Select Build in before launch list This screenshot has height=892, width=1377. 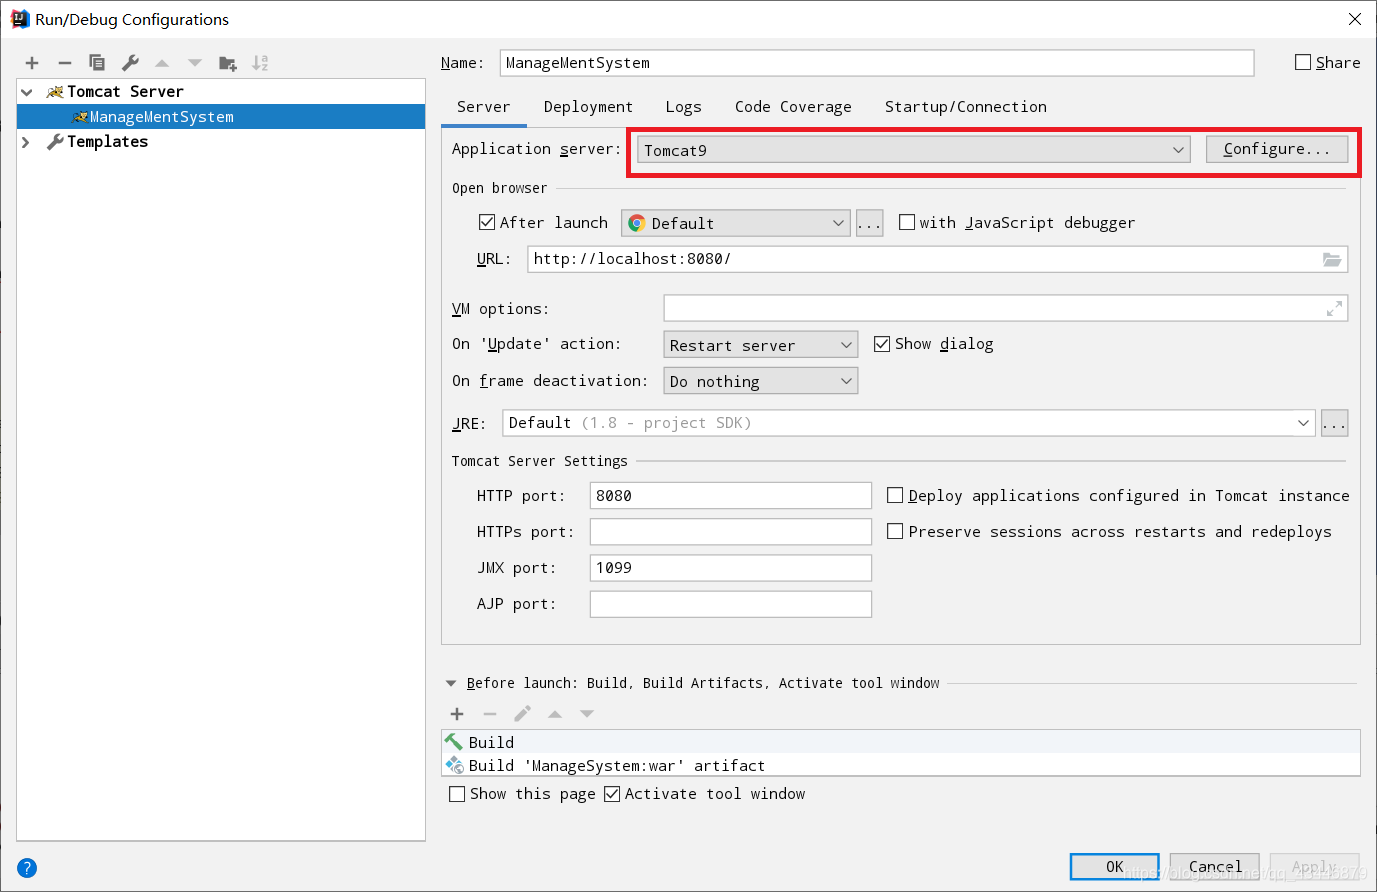pyautogui.click(x=901, y=742)
